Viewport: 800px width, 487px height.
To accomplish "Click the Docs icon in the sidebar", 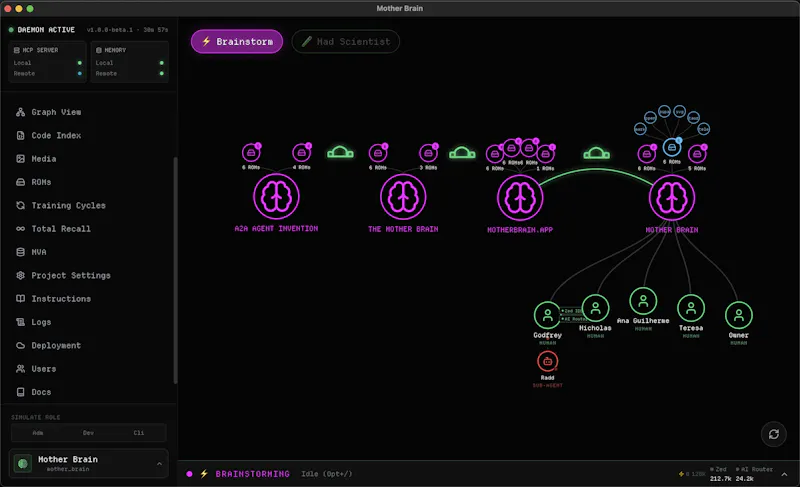I will coord(20,392).
